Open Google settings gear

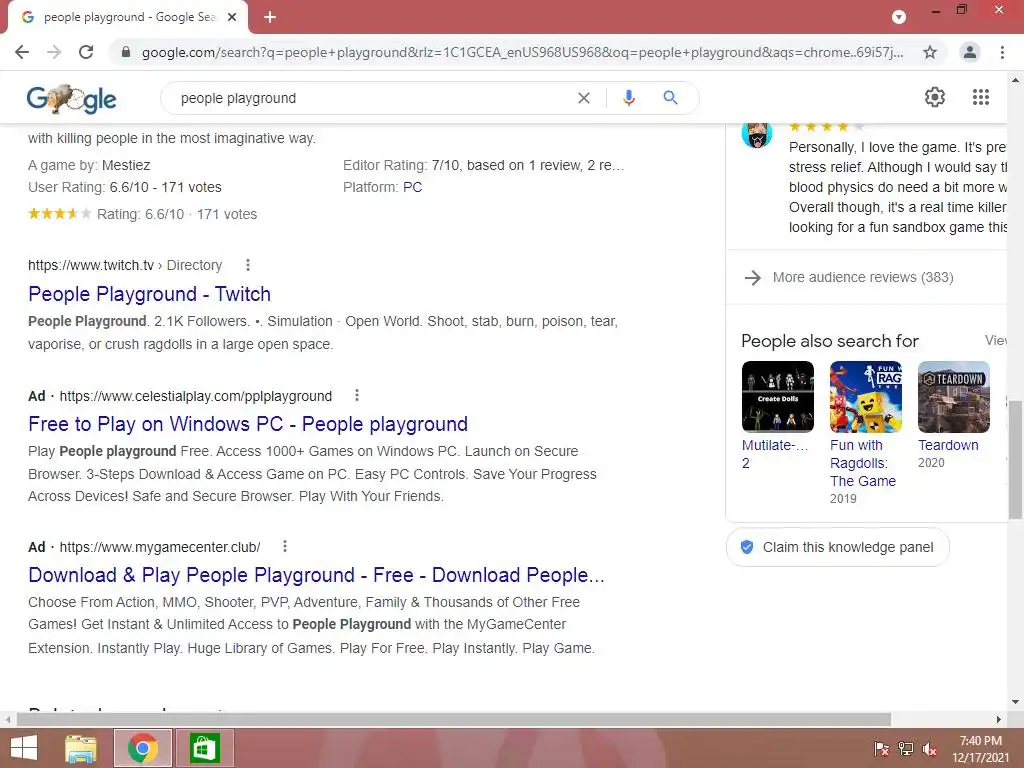[x=935, y=97]
